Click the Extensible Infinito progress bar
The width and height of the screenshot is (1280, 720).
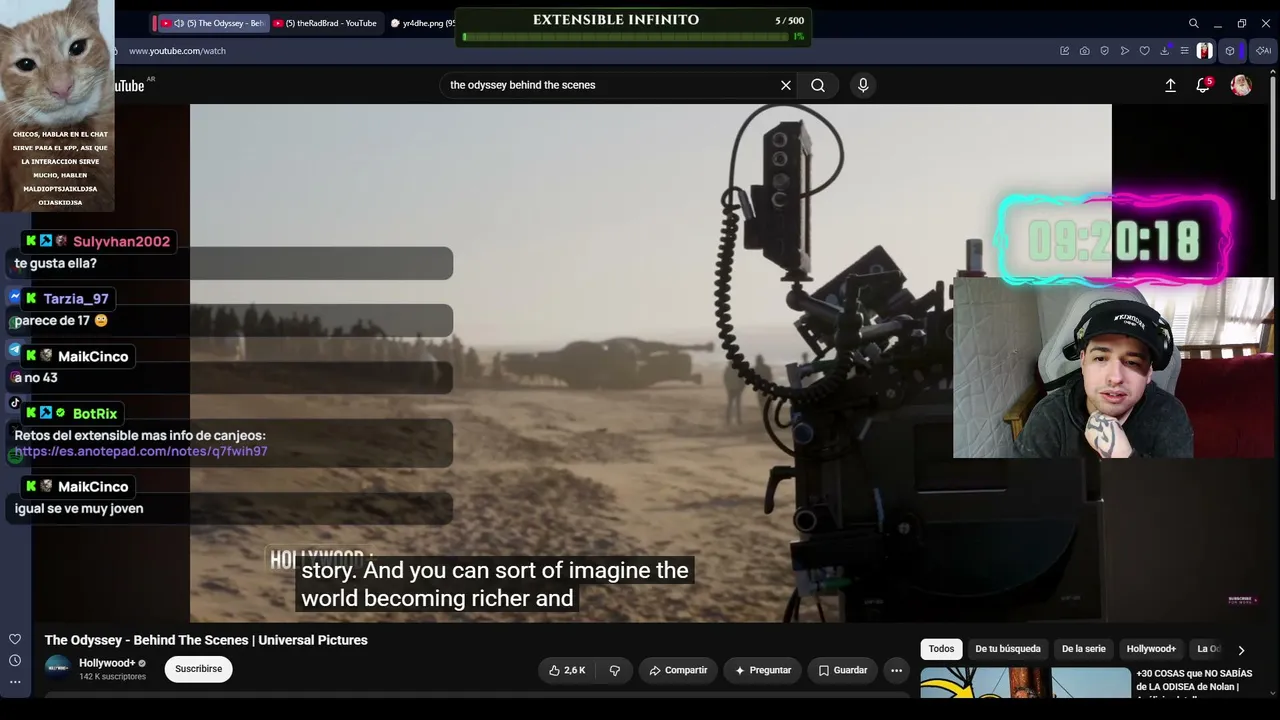coord(625,37)
